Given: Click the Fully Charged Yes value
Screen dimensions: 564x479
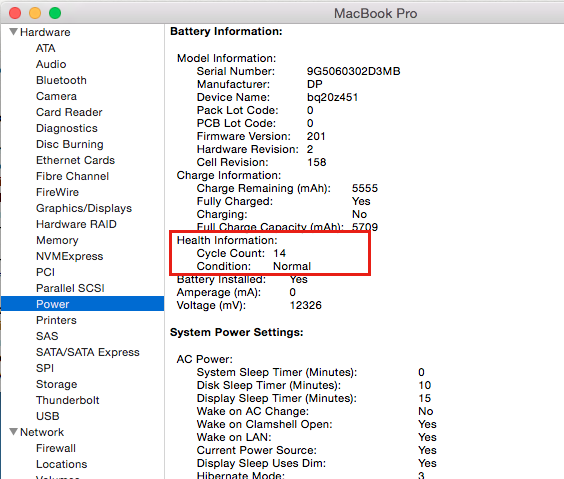Looking at the screenshot, I should [361, 201].
